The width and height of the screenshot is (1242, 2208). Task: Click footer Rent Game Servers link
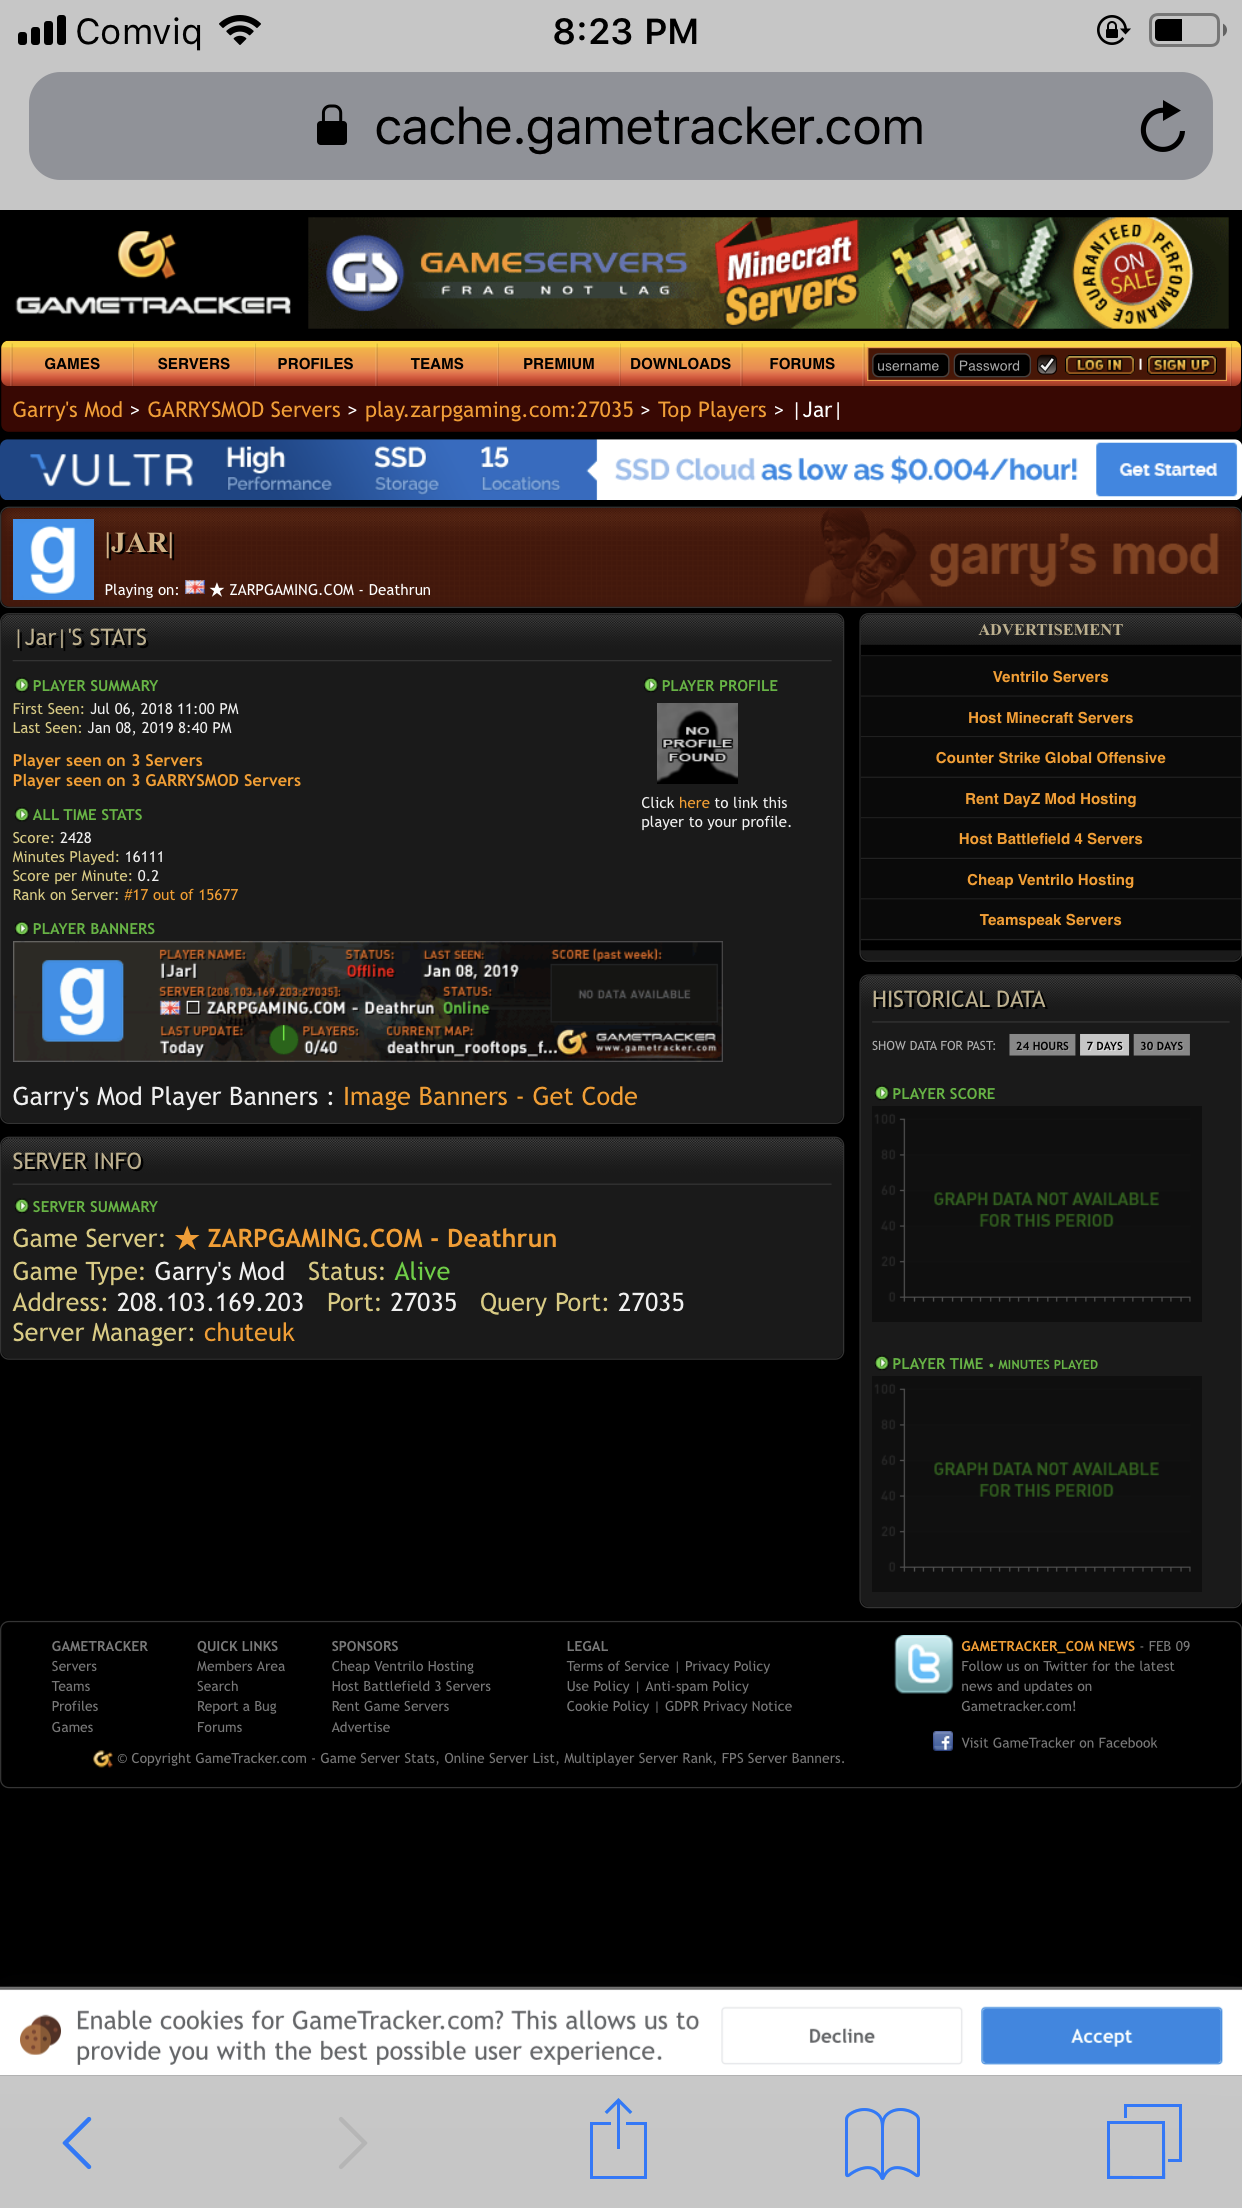[390, 1706]
